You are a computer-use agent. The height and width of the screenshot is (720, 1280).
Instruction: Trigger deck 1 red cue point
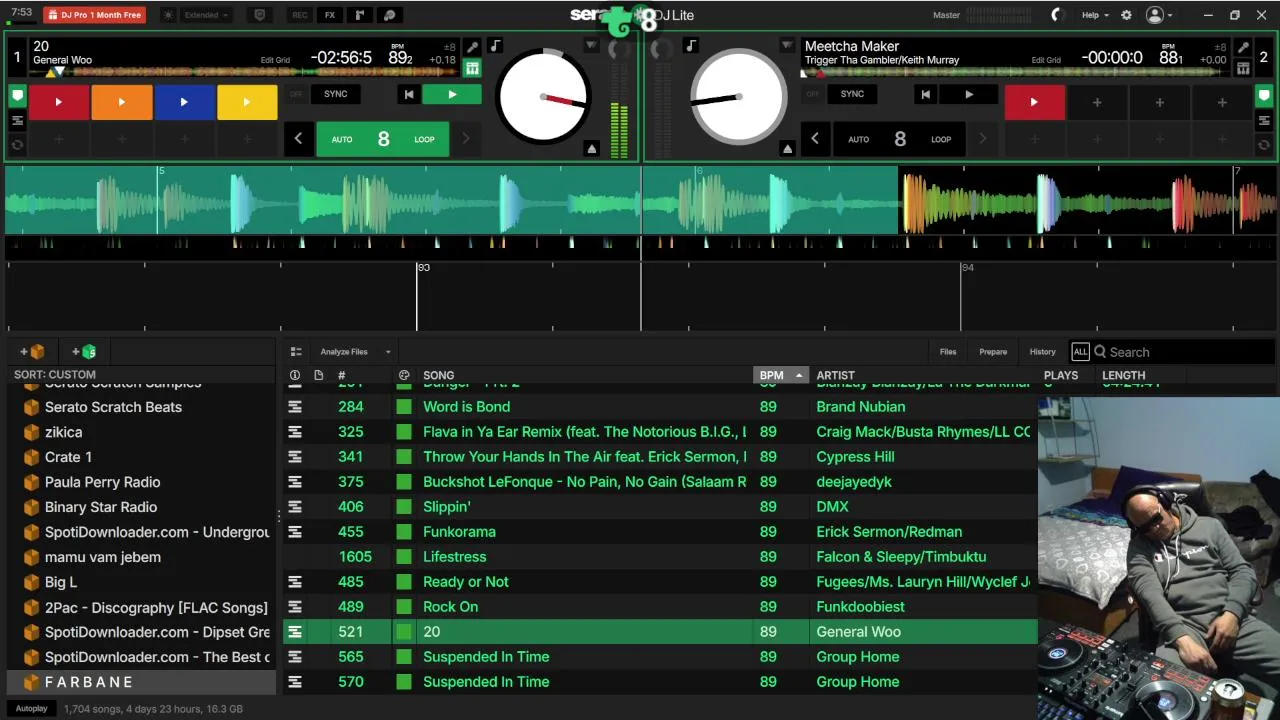(x=59, y=102)
